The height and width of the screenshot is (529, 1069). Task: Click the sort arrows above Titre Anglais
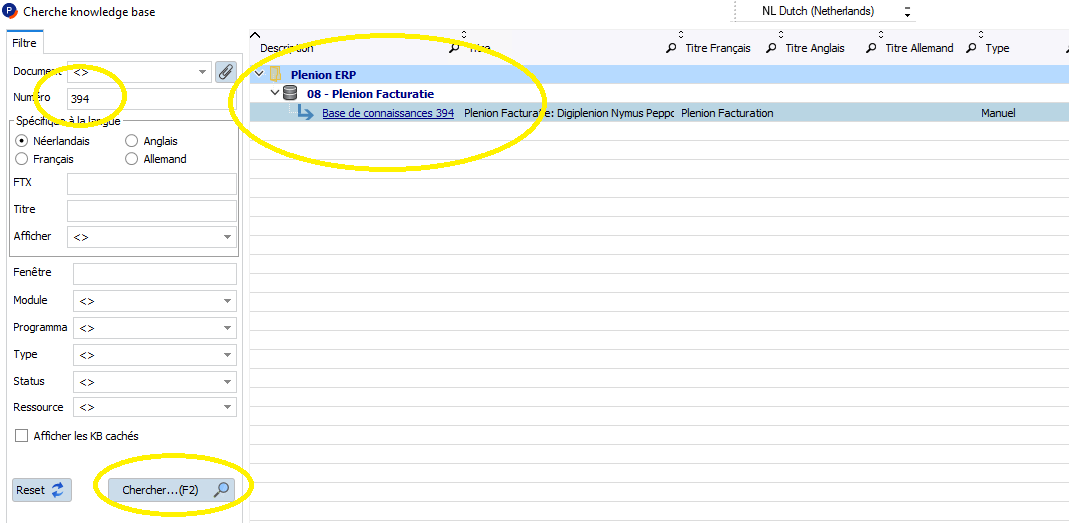(x=781, y=34)
